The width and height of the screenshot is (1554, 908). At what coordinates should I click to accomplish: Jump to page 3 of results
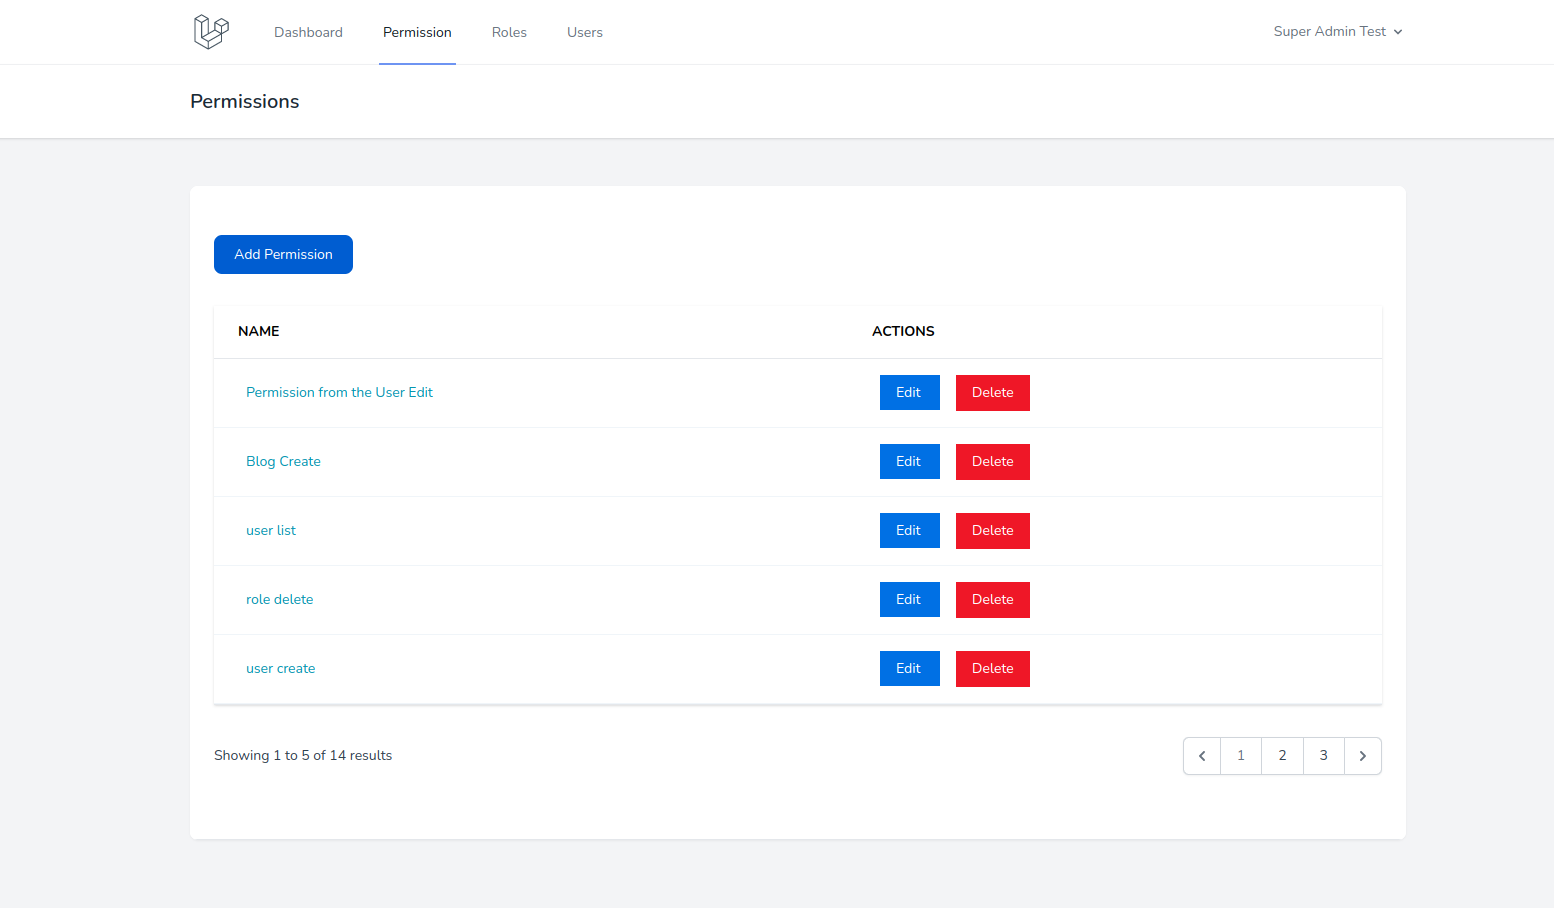point(1323,756)
